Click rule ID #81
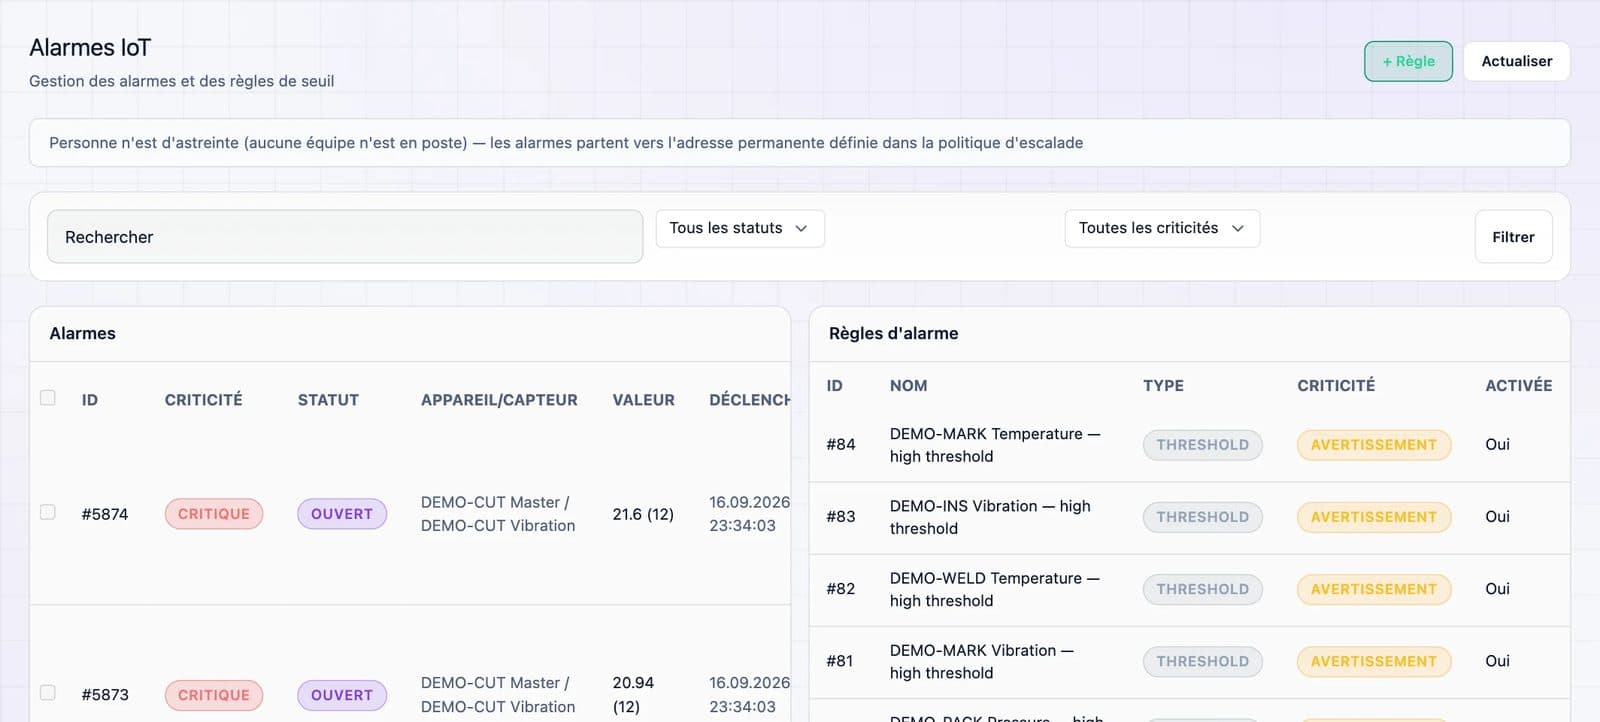Image resolution: width=1600 pixels, height=722 pixels. tap(840, 661)
